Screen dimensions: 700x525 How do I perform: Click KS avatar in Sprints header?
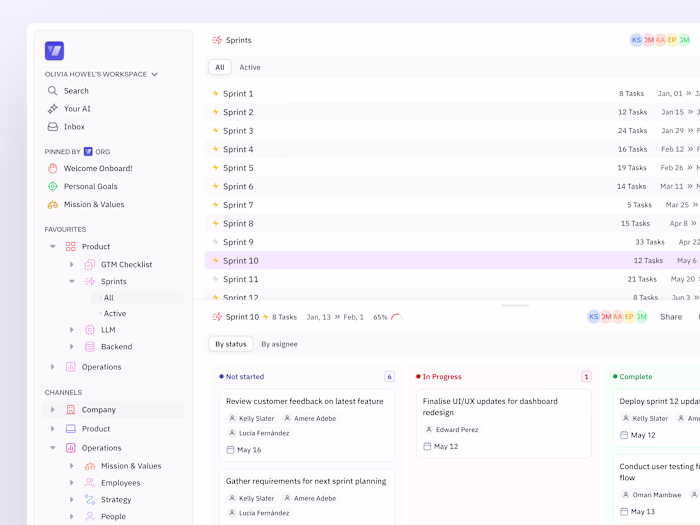coord(636,40)
